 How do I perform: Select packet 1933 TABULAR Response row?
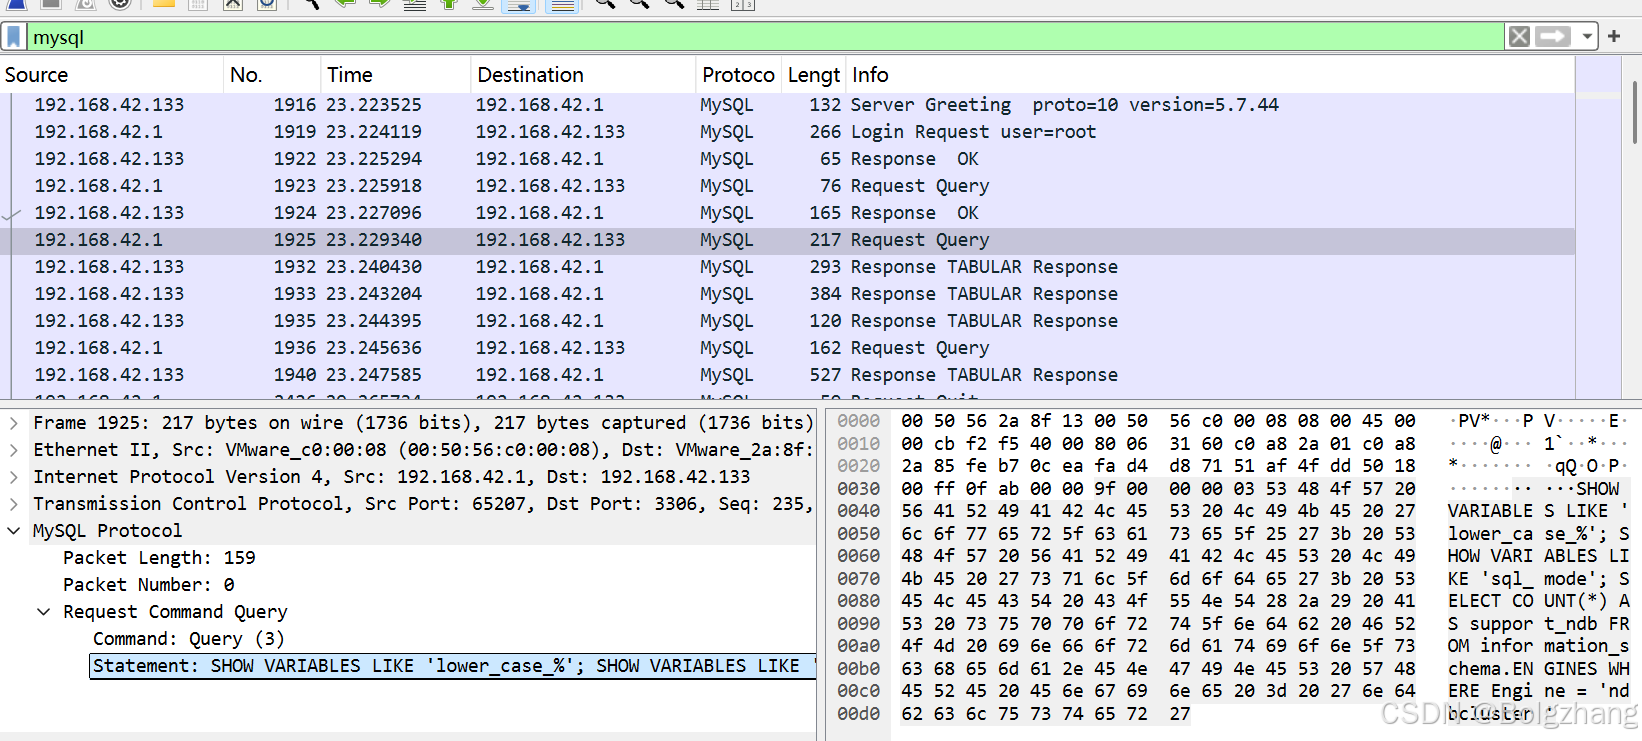tap(788, 294)
